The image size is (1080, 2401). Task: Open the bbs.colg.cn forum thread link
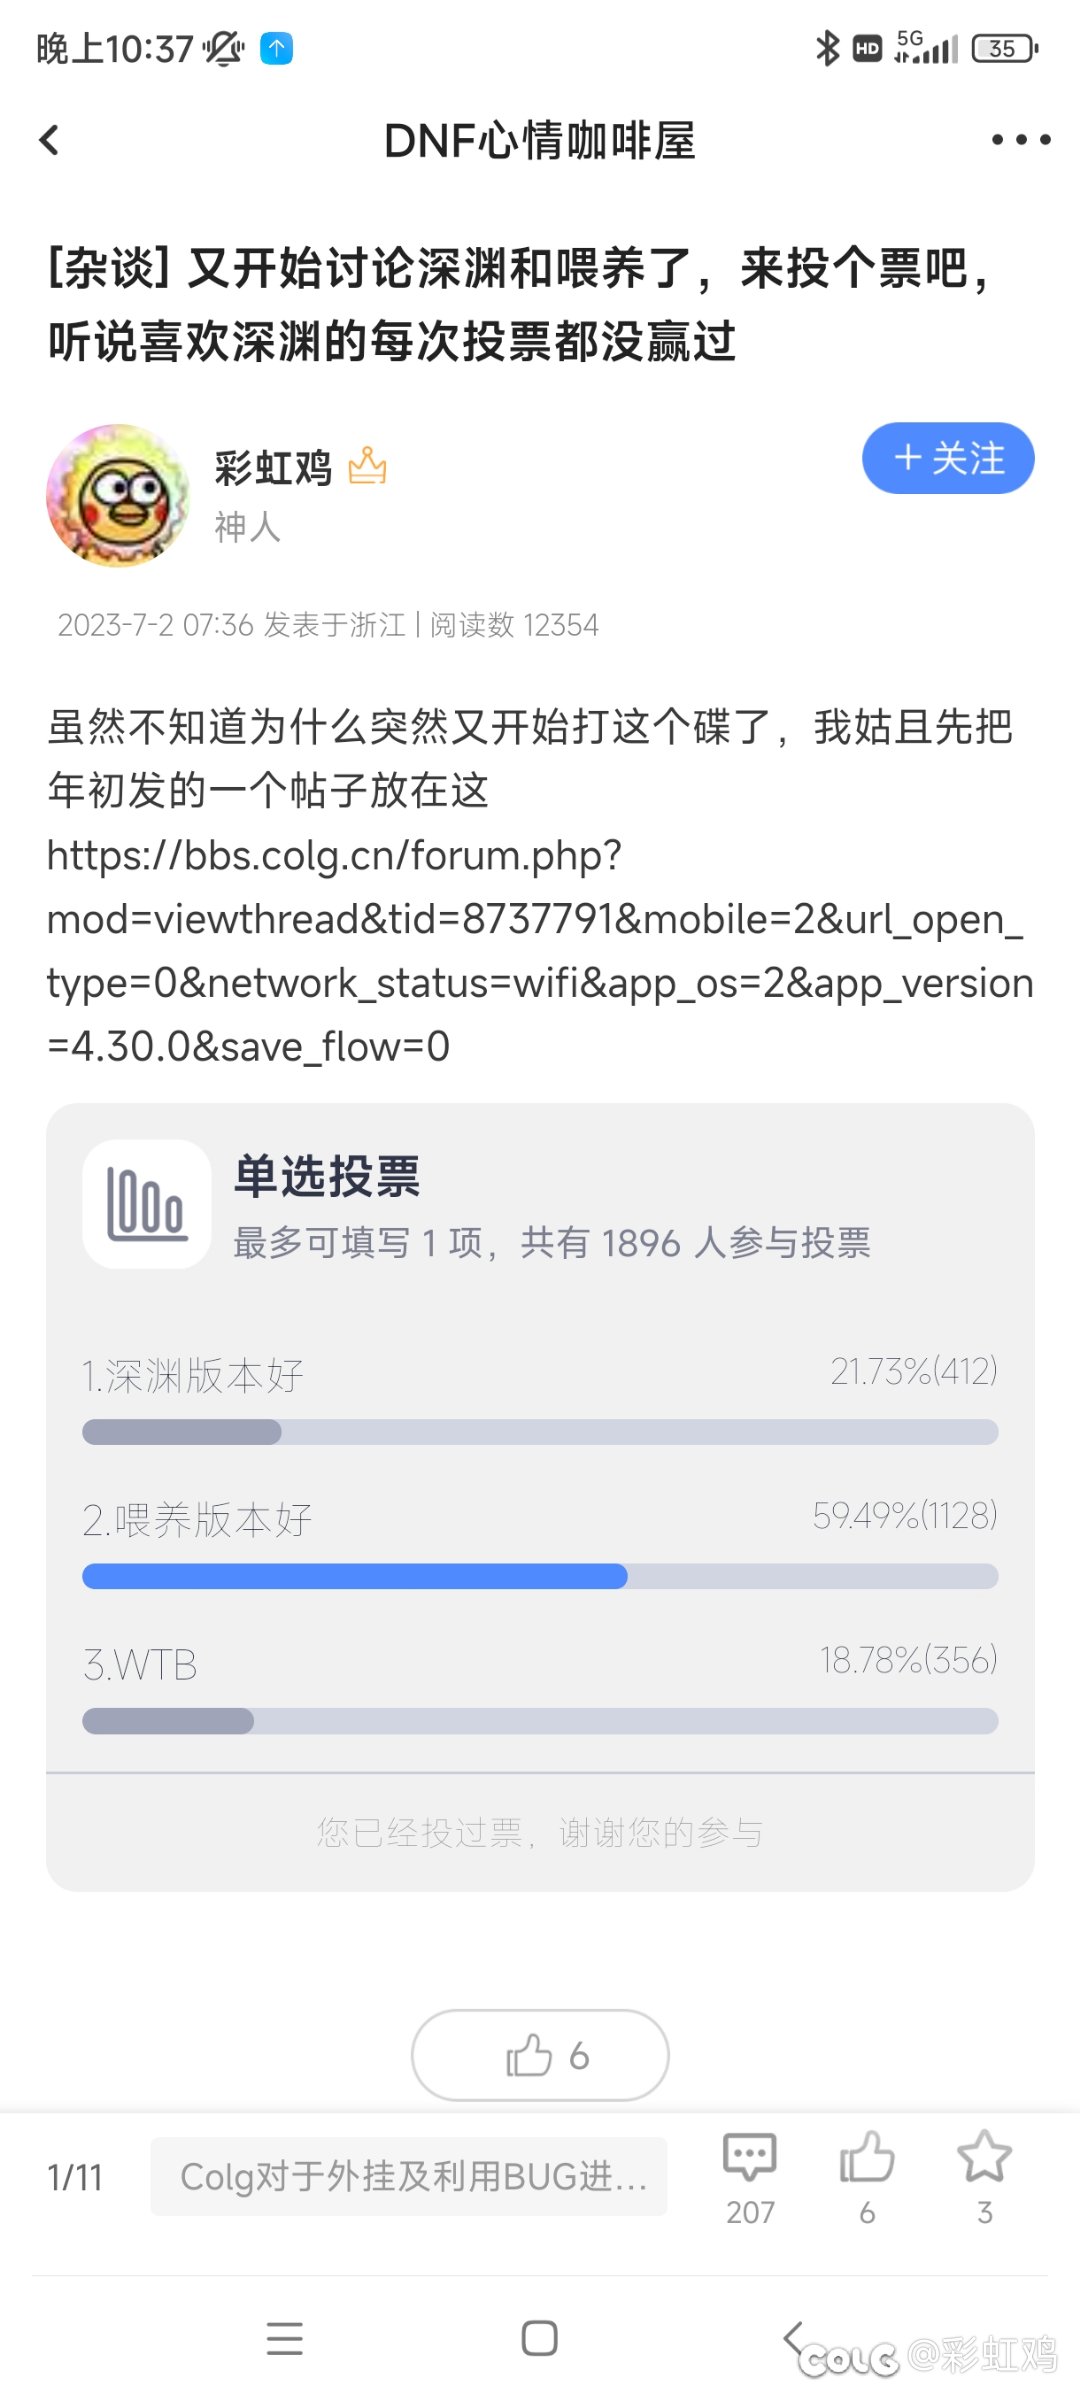[x=540, y=951]
